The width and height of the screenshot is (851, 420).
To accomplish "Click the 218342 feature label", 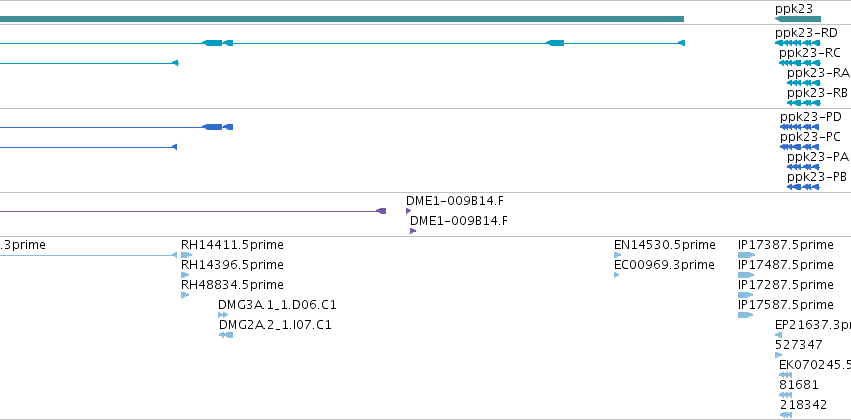I will pos(804,406).
